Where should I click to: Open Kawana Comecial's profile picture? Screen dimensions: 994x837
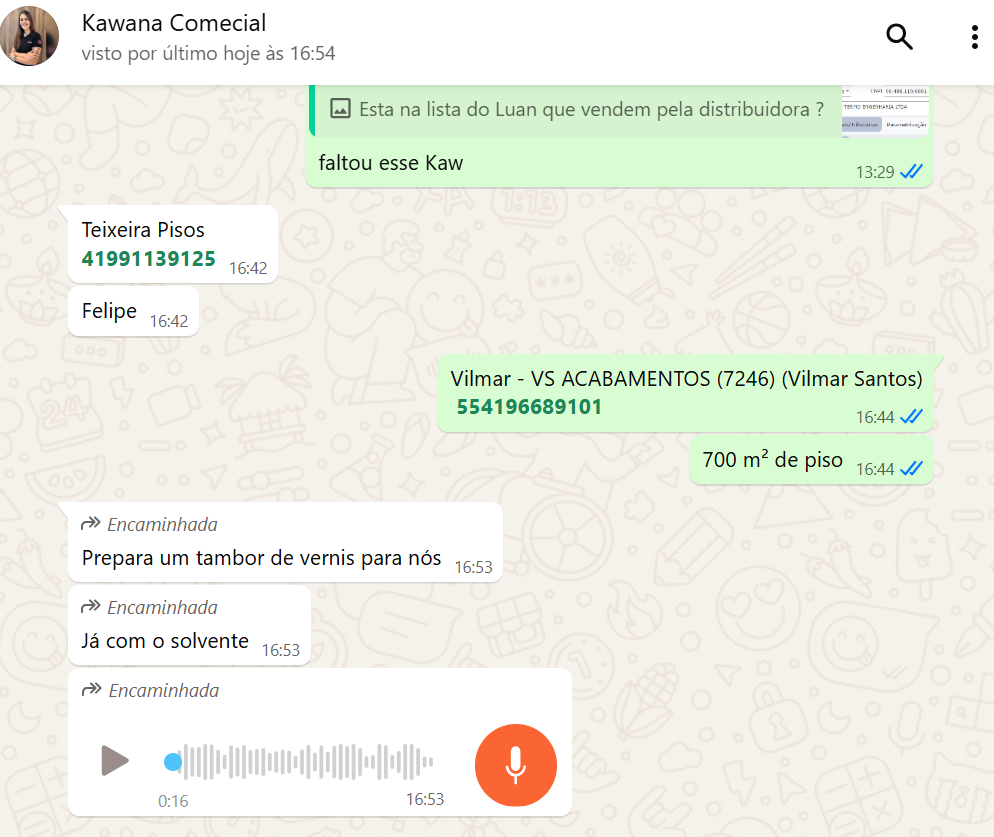(29, 36)
